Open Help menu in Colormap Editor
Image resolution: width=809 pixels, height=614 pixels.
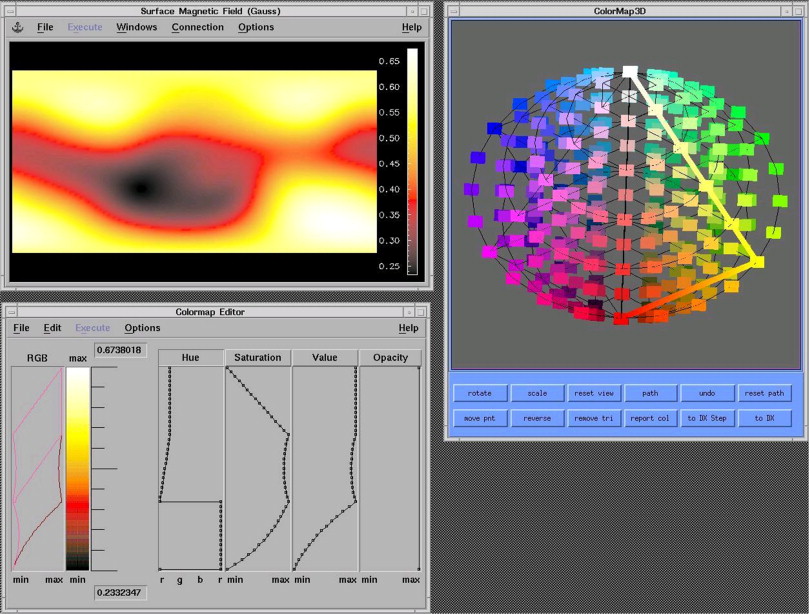point(408,328)
